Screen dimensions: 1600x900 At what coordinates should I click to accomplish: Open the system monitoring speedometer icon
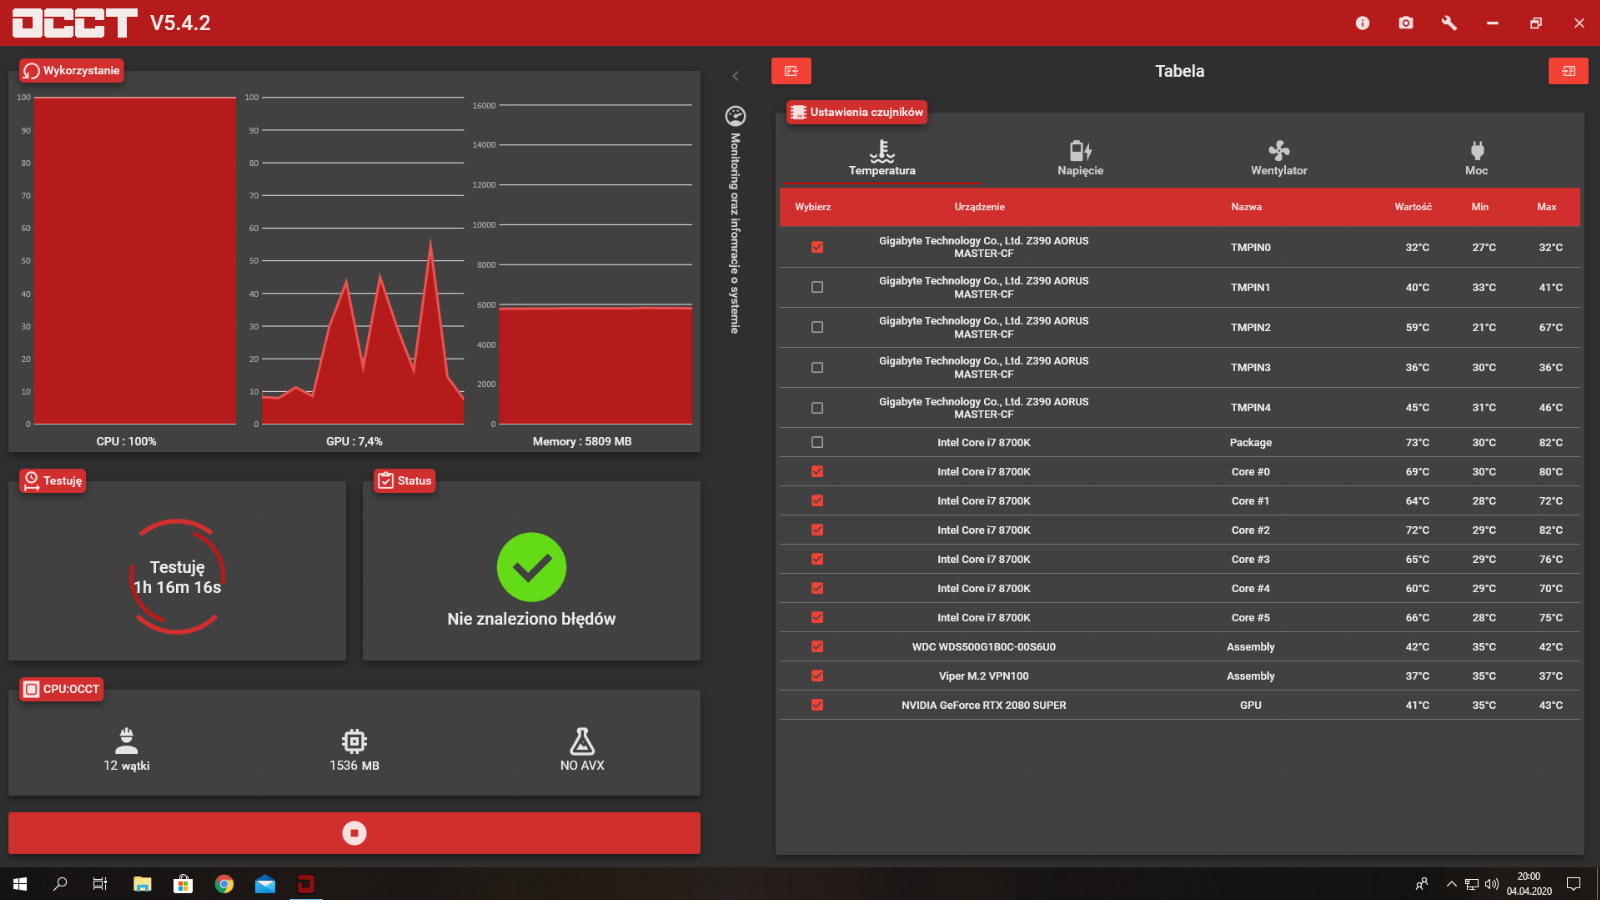point(735,116)
